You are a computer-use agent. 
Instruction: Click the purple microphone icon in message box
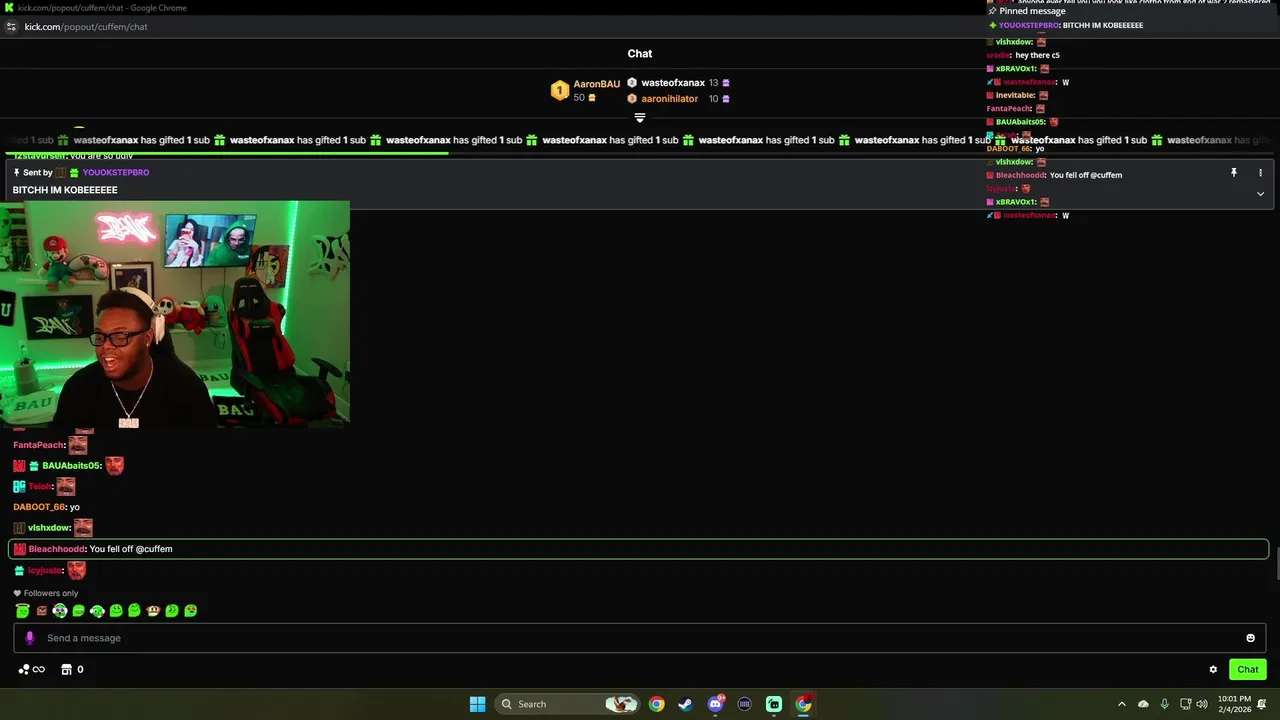tap(29, 638)
